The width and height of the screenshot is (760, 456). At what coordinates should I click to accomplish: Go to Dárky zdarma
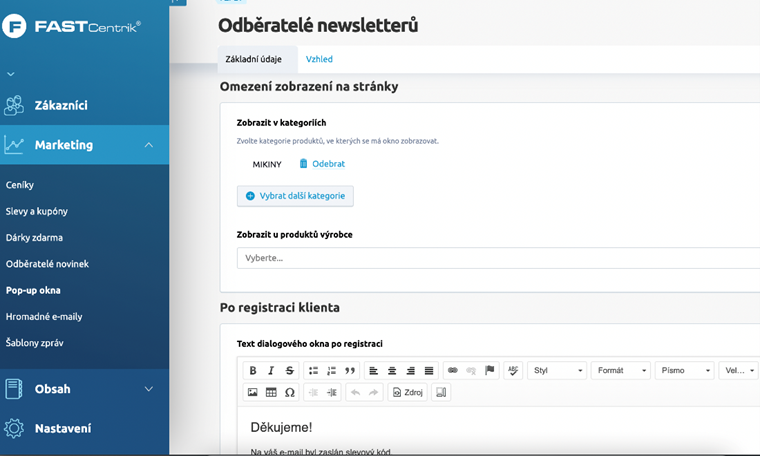pos(34,237)
